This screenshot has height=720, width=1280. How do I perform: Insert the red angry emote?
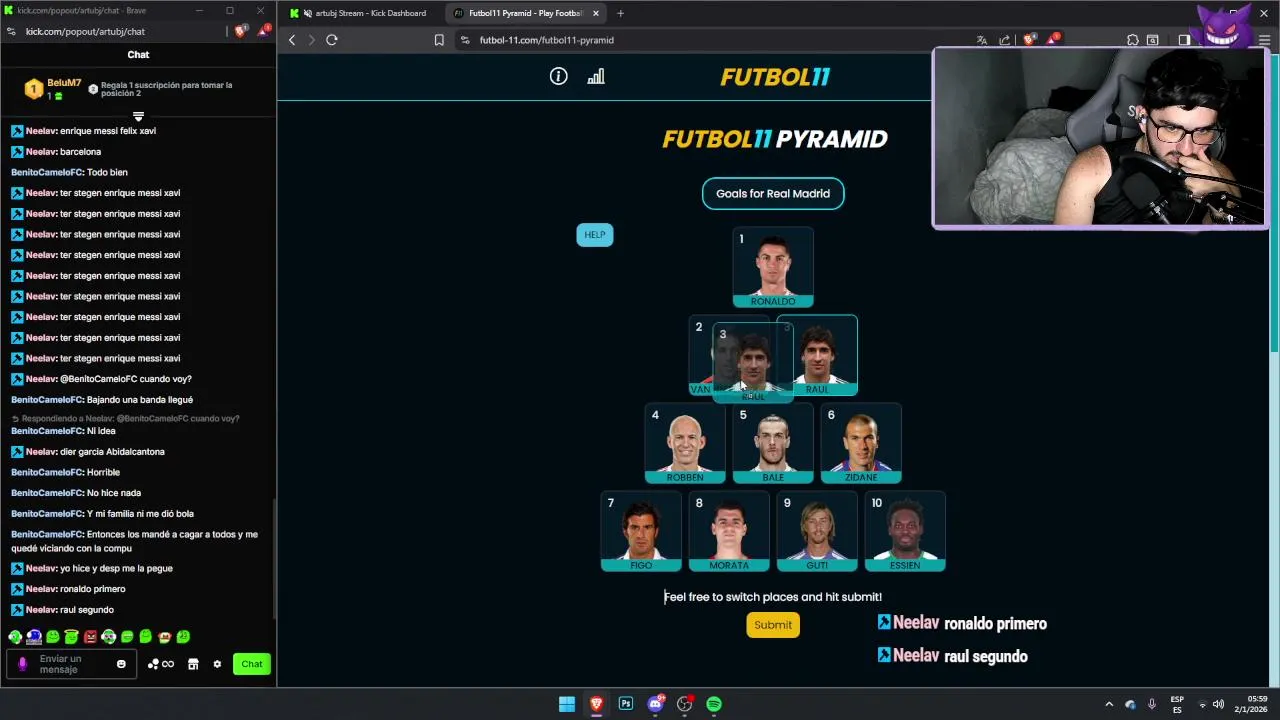(90, 636)
